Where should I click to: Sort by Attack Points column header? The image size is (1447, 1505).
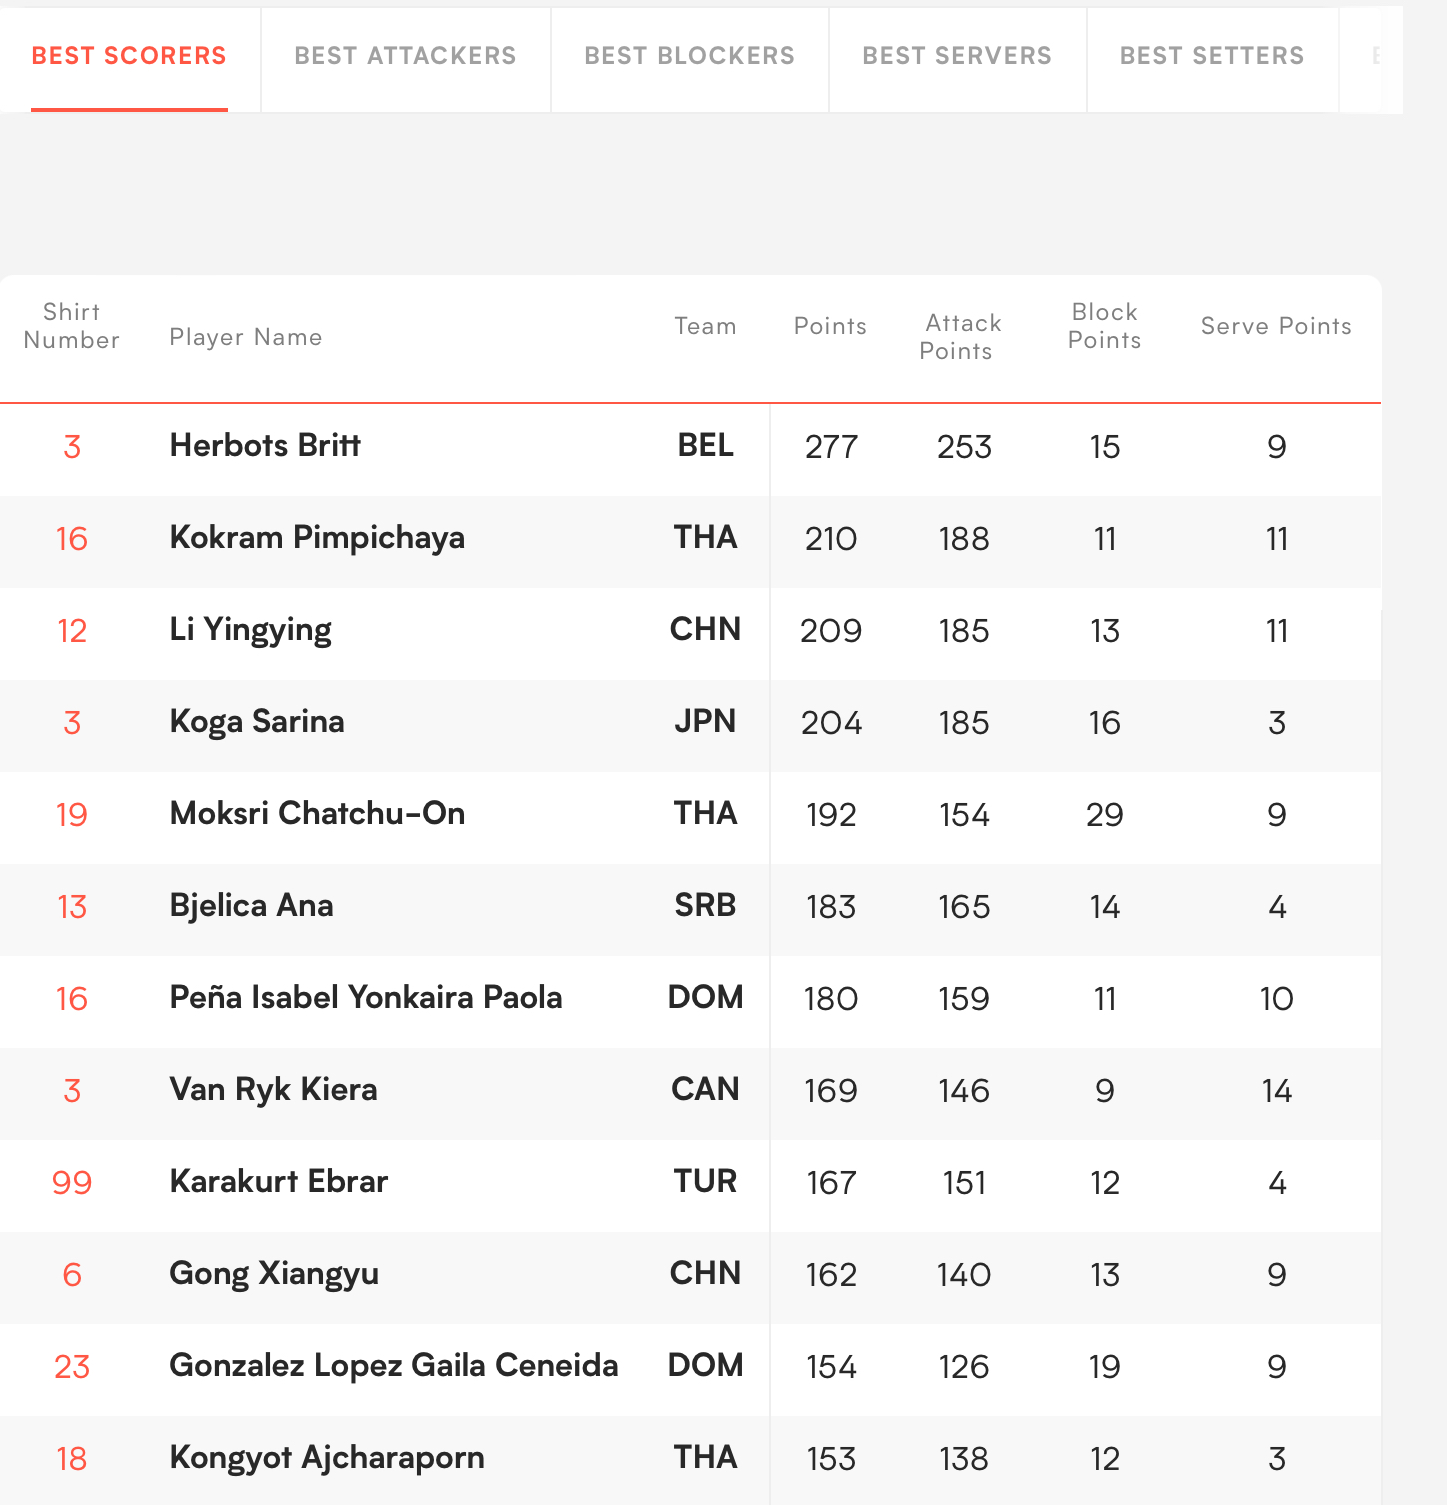pos(960,337)
